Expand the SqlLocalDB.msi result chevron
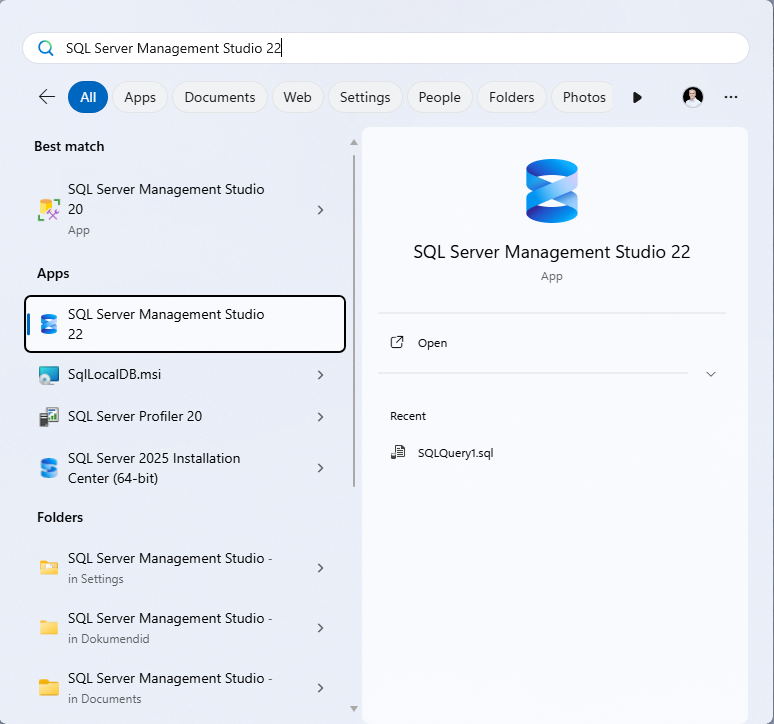The image size is (774, 724). pyautogui.click(x=320, y=375)
